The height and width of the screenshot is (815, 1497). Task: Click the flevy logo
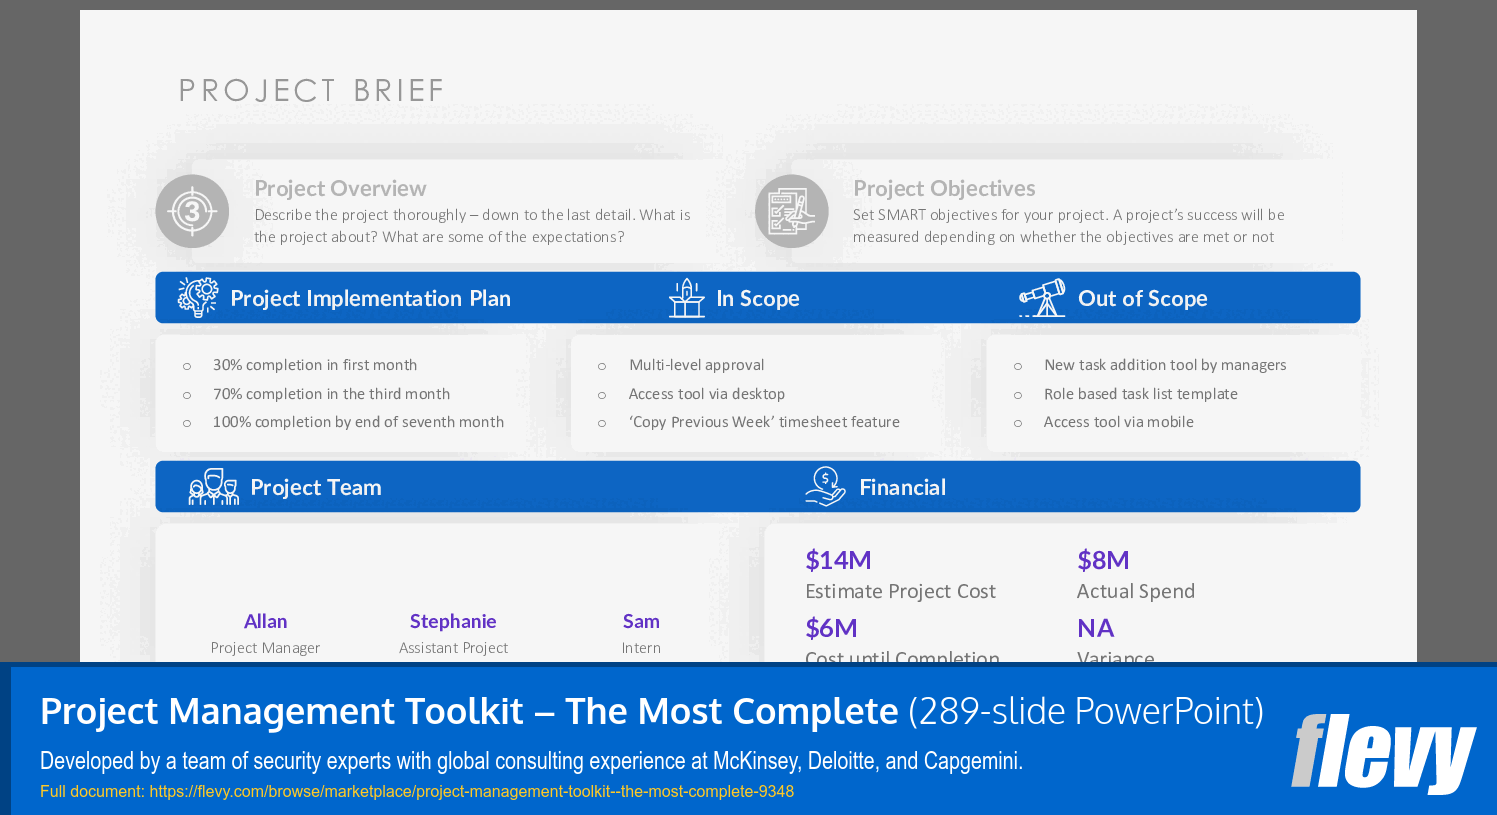[1383, 752]
